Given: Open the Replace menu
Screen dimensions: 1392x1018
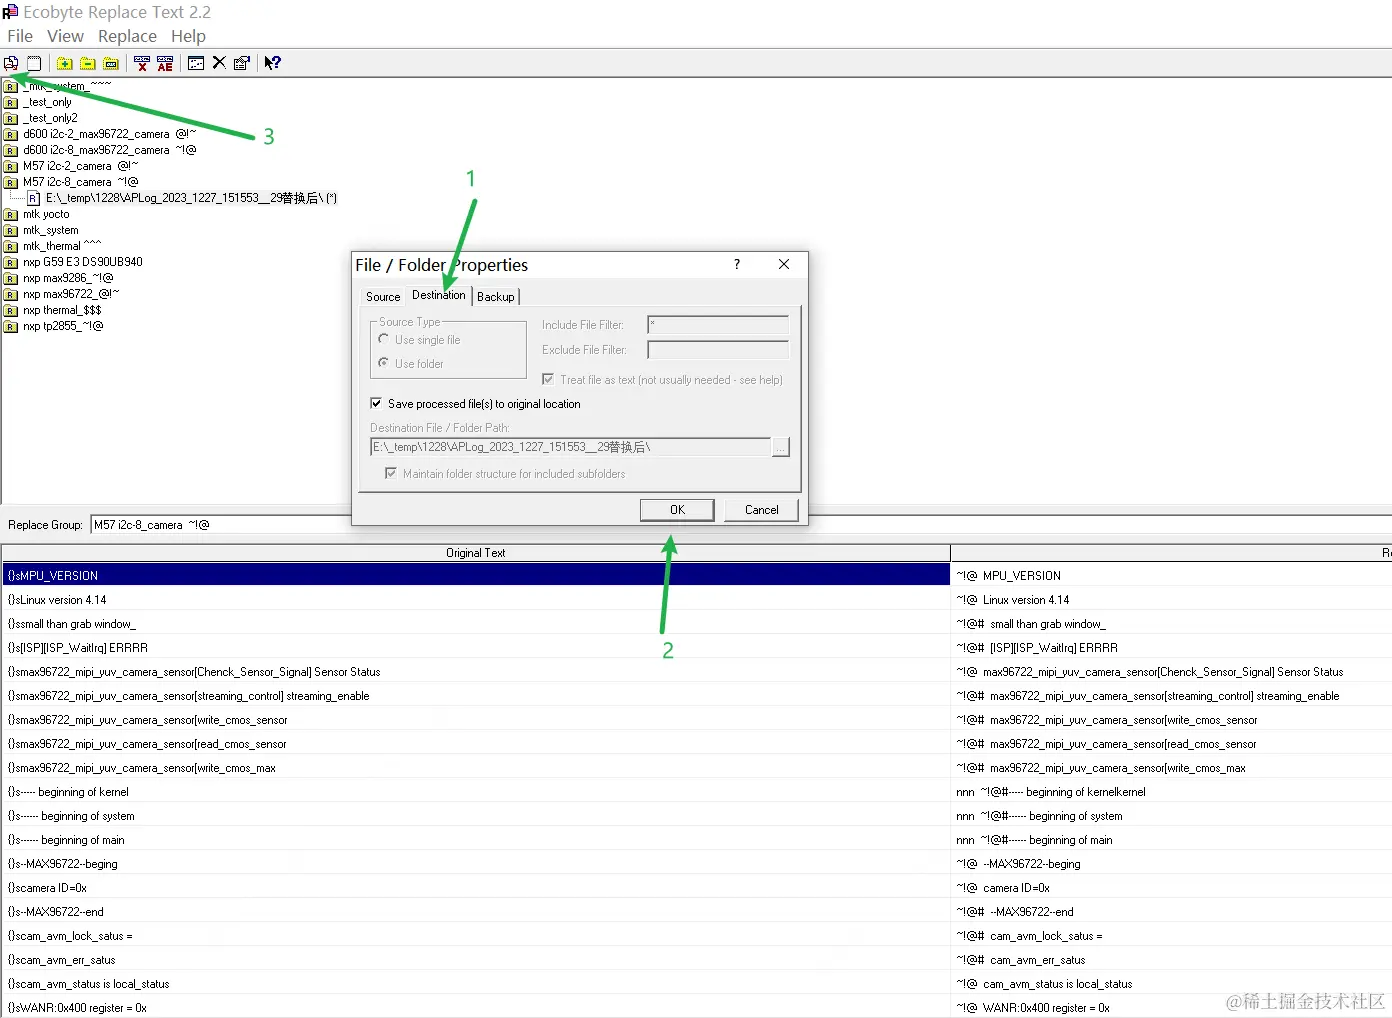Looking at the screenshot, I should click(127, 36).
